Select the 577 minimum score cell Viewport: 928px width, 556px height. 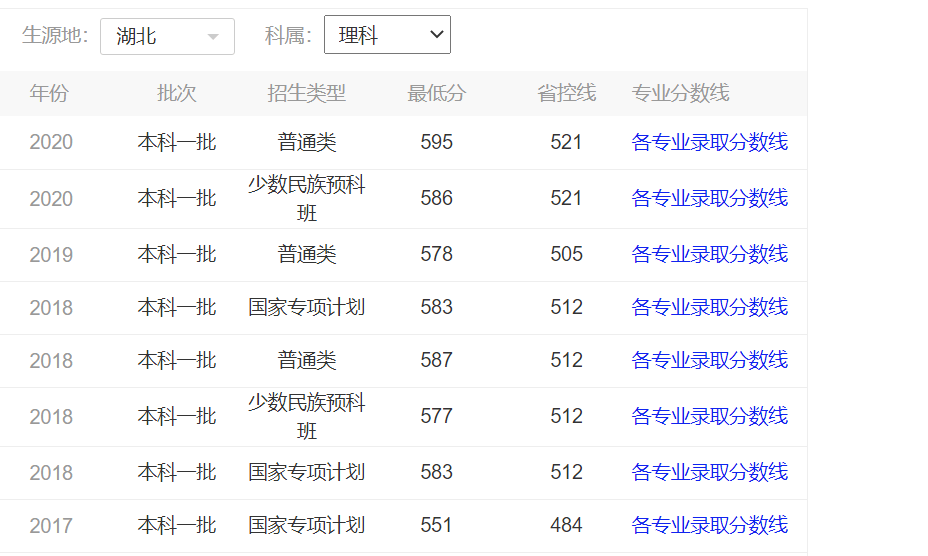[x=437, y=416]
